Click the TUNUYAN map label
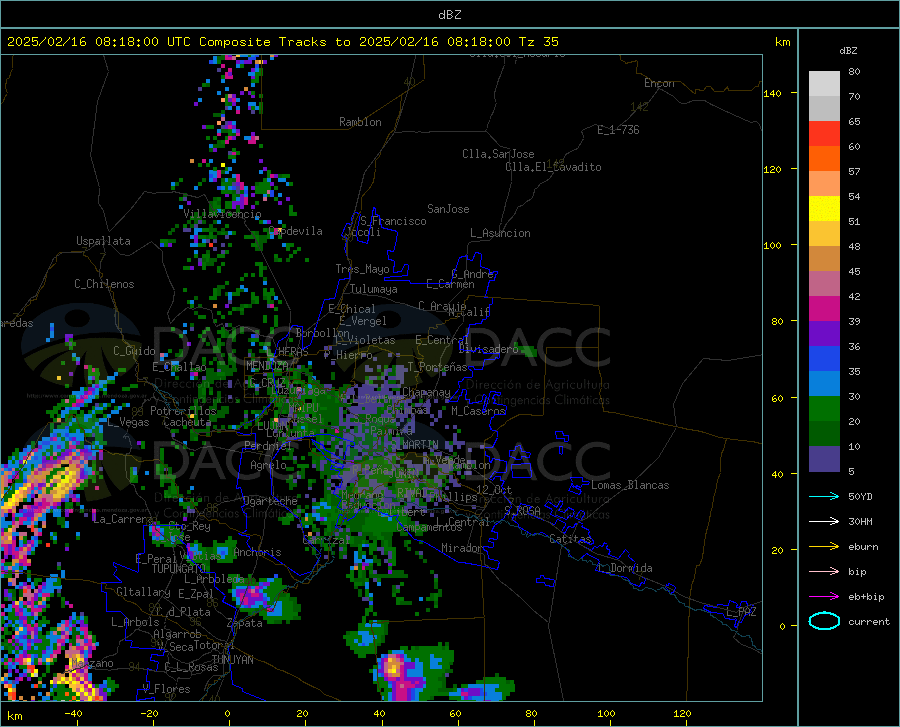 [232, 660]
